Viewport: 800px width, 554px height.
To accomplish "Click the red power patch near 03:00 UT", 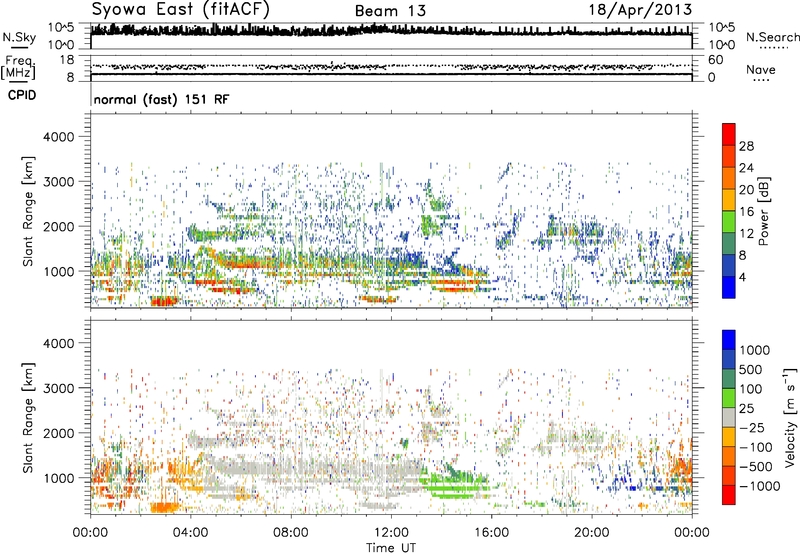I will pos(165,301).
